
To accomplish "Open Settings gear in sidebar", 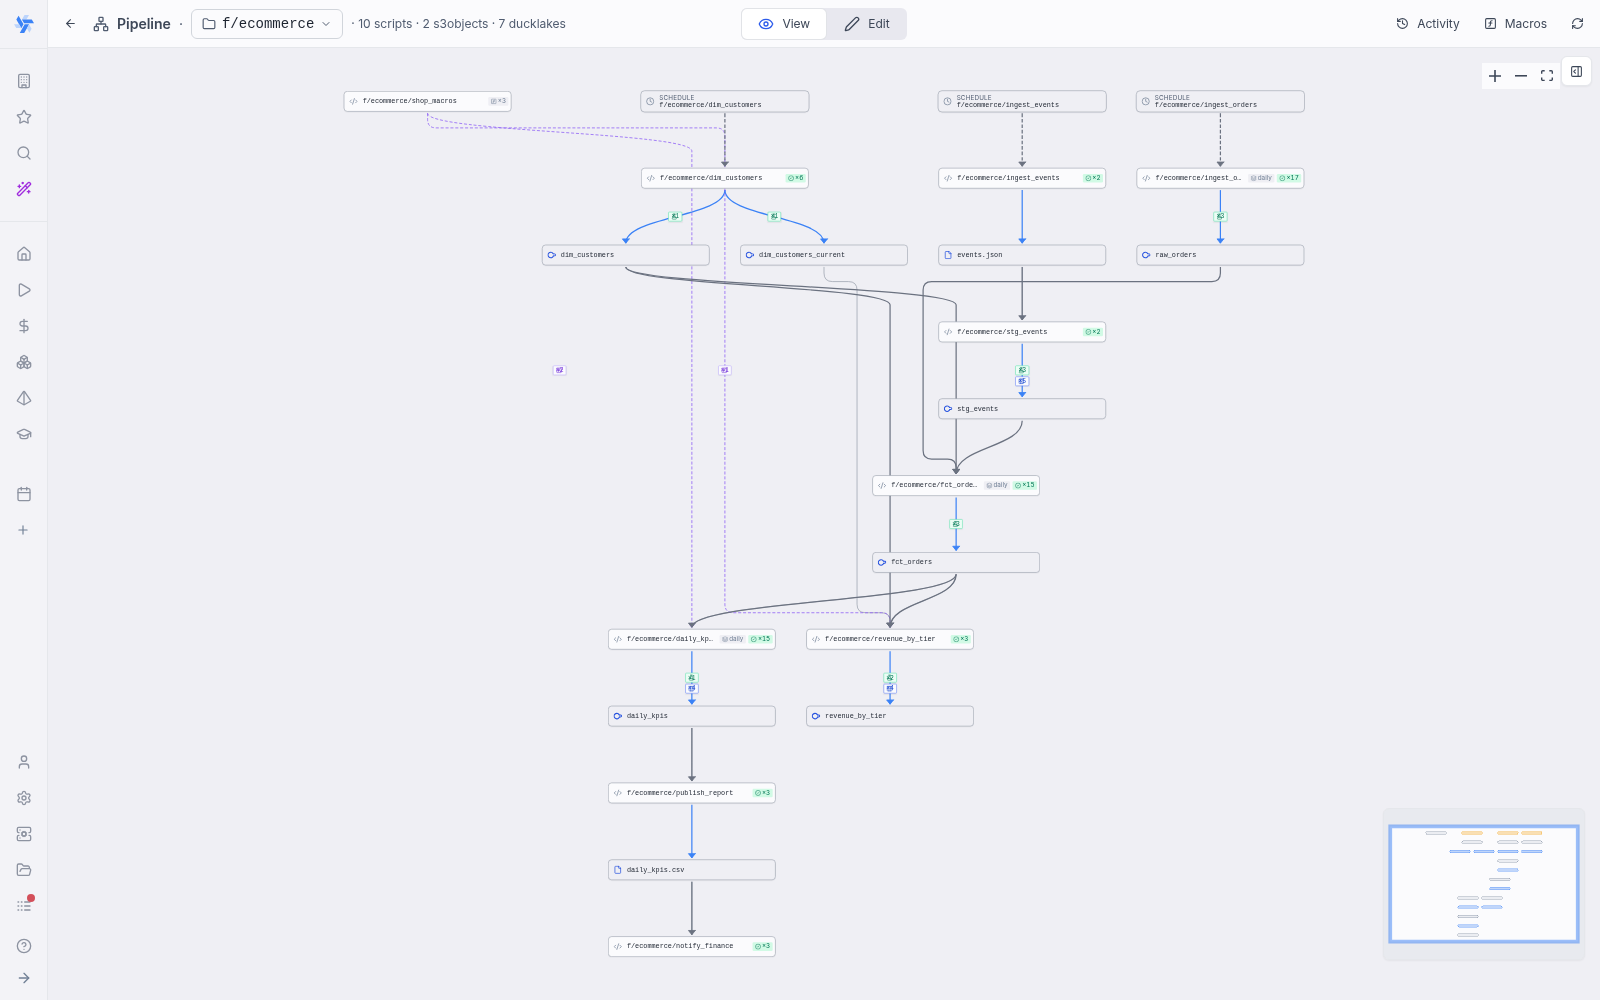I will pyautogui.click(x=24, y=798).
